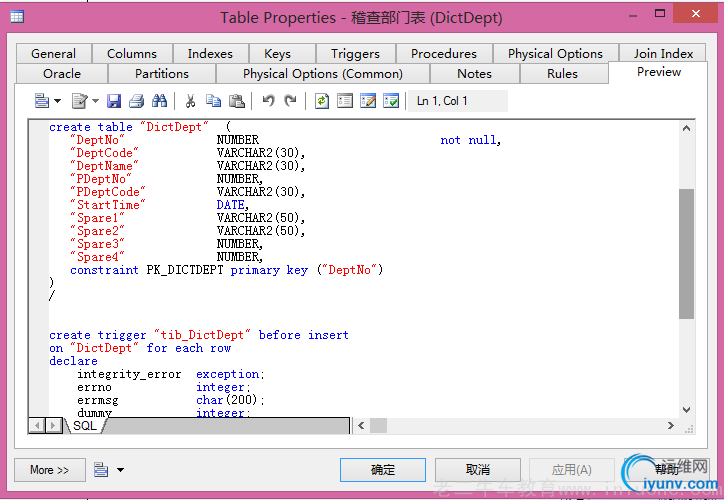Click the sub-tab scroll left arrow
724x500 pixels.
38,426
